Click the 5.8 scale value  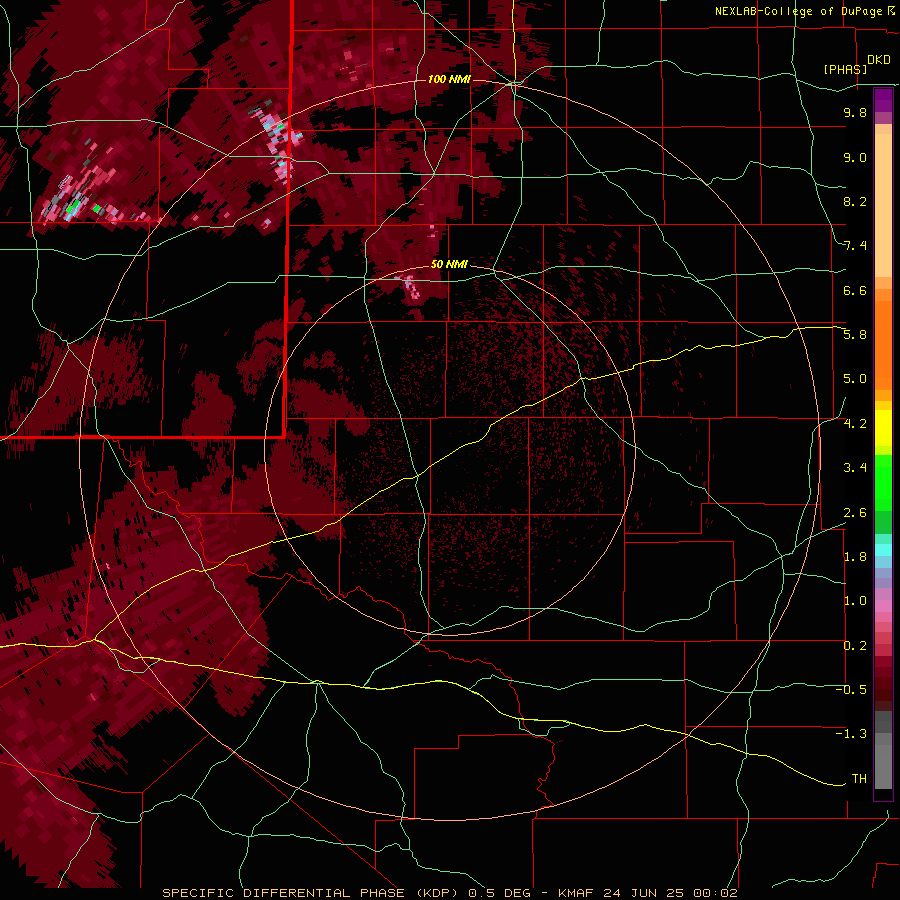pos(855,335)
